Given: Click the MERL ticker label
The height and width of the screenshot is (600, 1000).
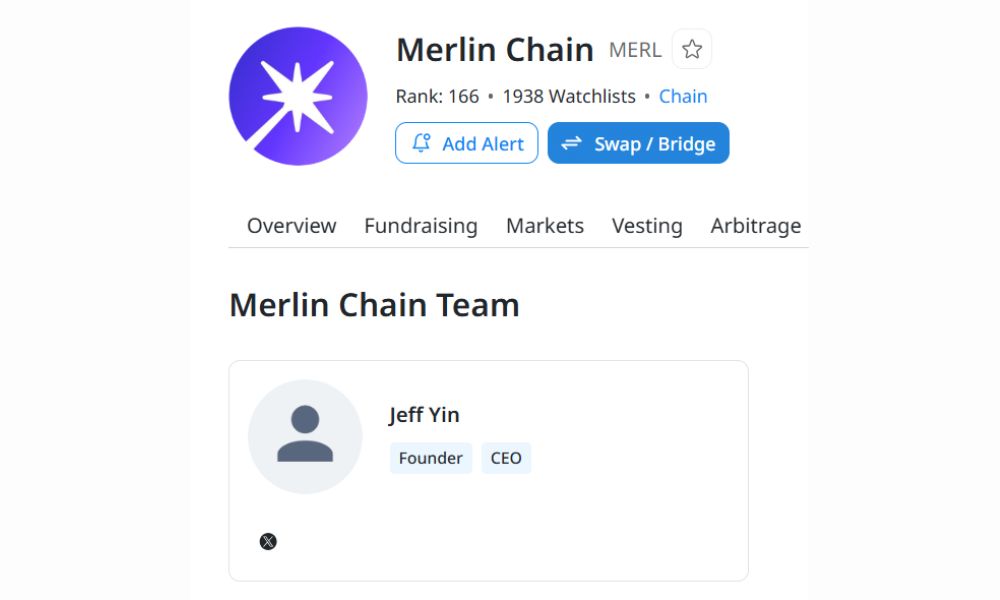Looking at the screenshot, I should click(637, 50).
